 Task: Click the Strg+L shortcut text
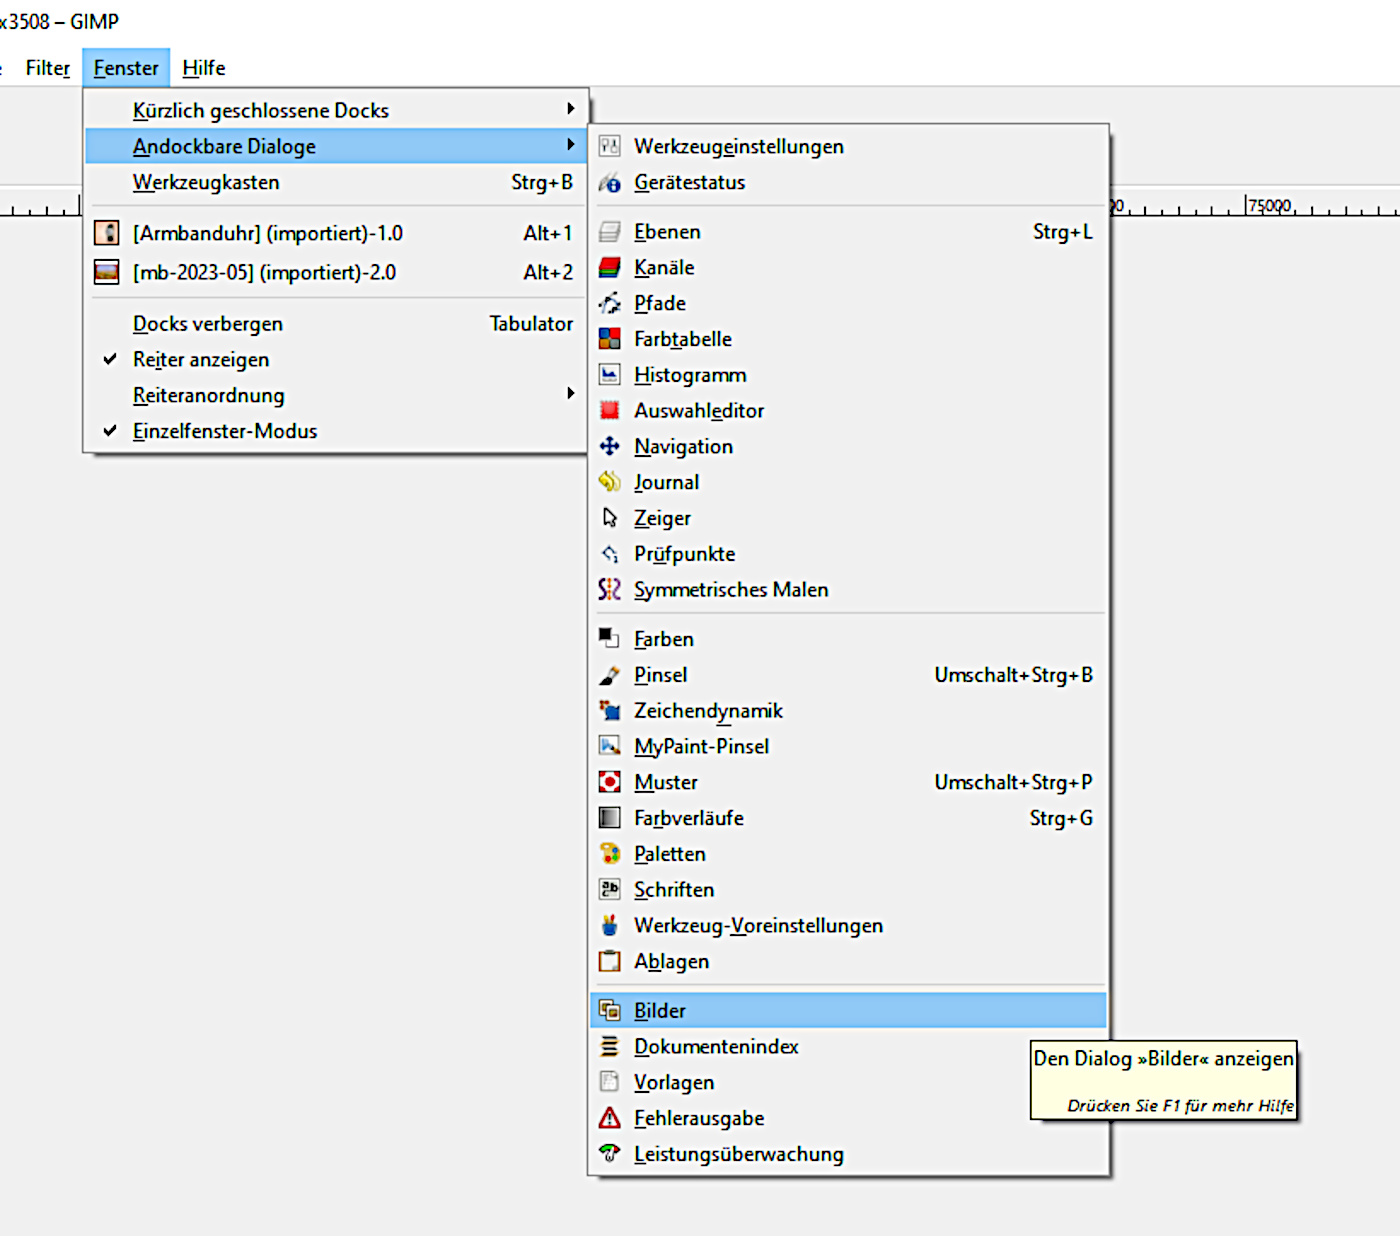click(1063, 232)
